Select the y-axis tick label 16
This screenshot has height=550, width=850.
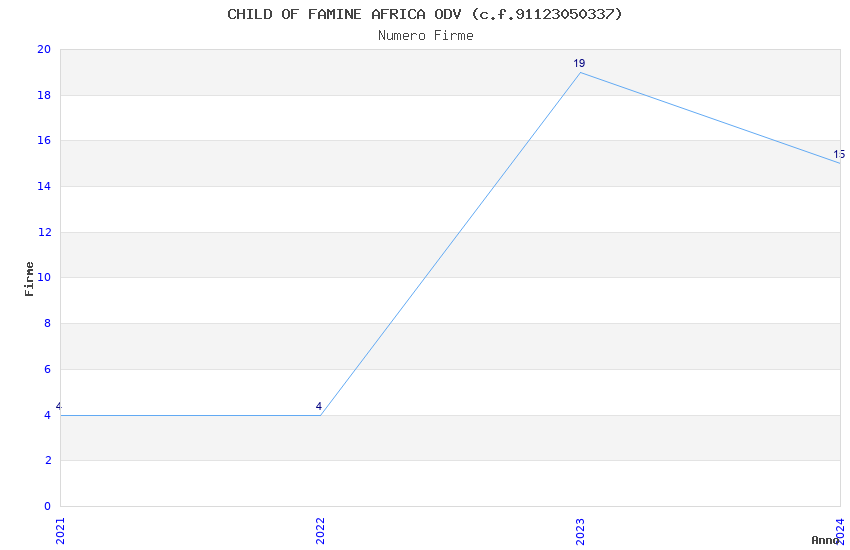44,141
